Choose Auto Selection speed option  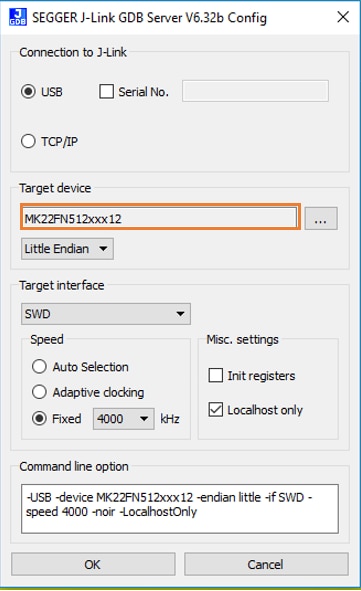[39, 366]
